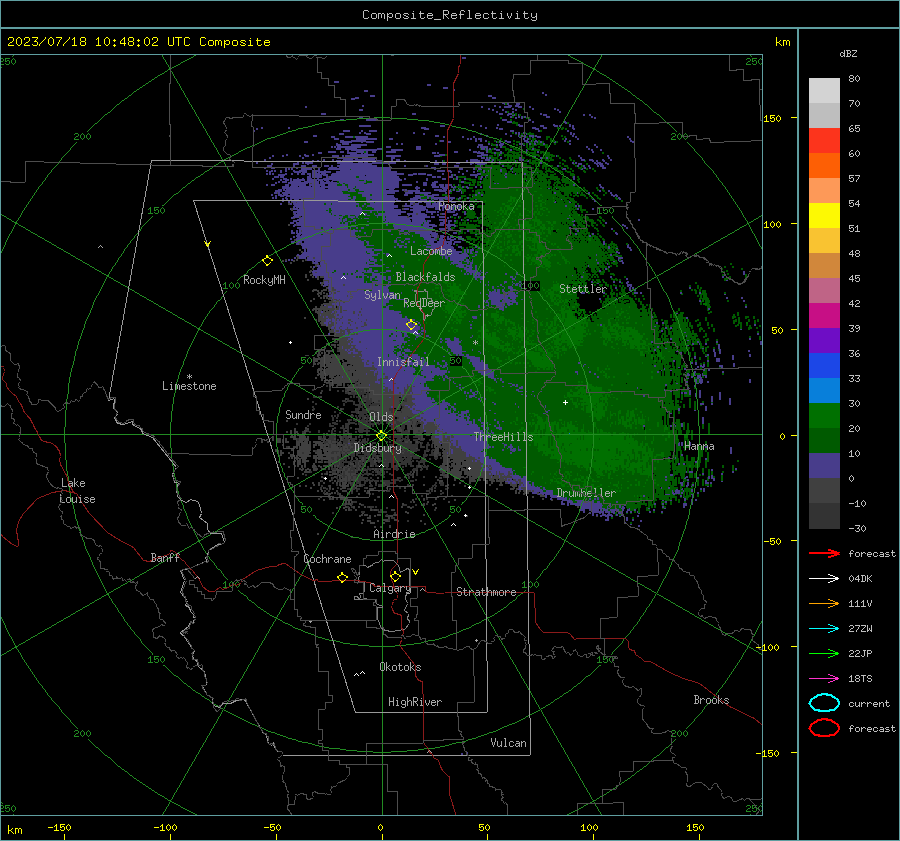Click the Calgary city label
Viewport: 900px width, 841px height.
tap(390, 588)
